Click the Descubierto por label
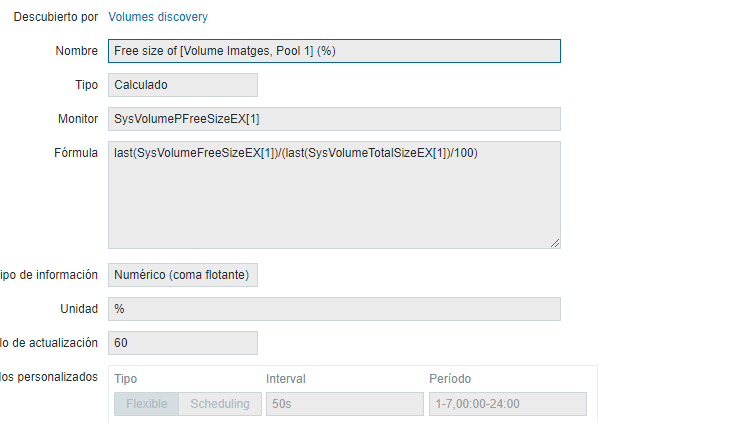Image resolution: width=741 pixels, height=423 pixels. [x=56, y=17]
